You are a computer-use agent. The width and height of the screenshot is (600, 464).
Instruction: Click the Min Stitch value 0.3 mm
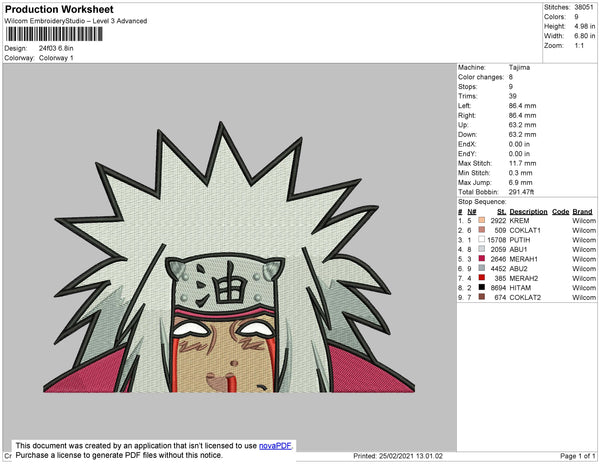520,173
